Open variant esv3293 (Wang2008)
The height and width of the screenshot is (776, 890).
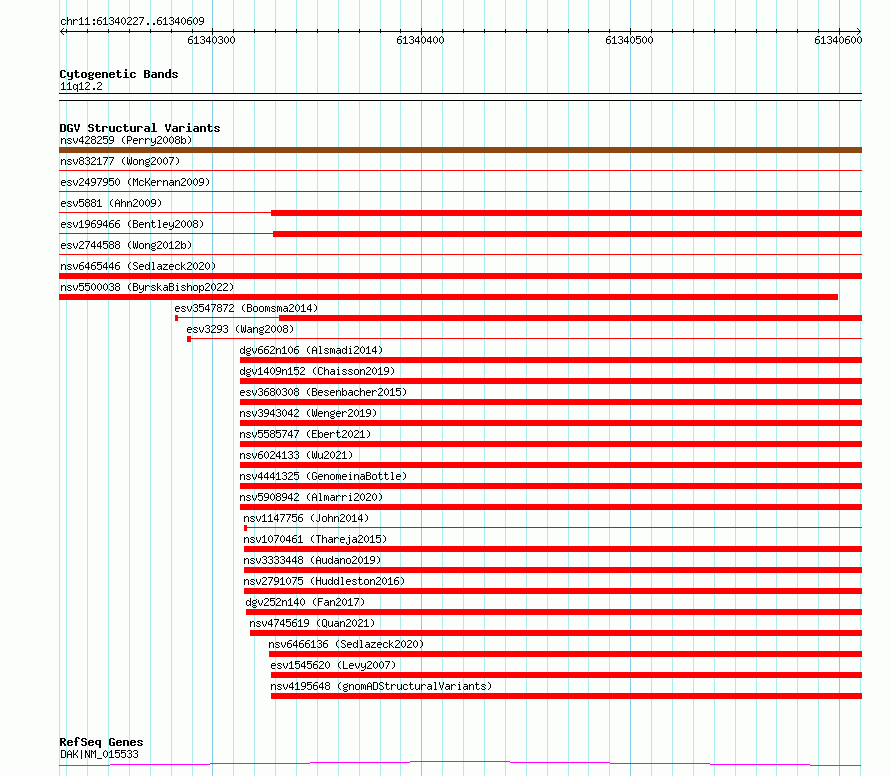tap(240, 329)
